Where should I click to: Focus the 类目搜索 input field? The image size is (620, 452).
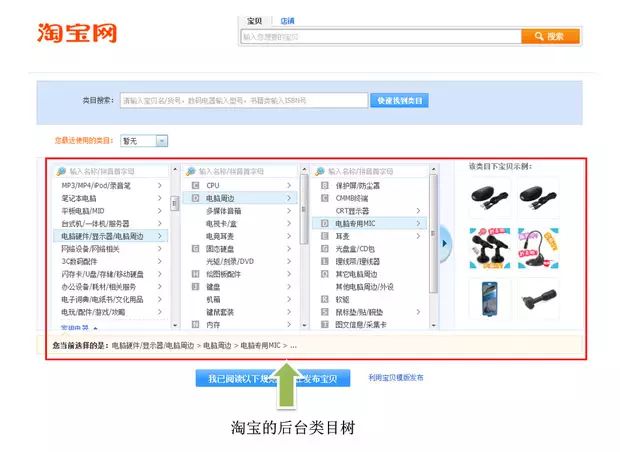(244, 100)
